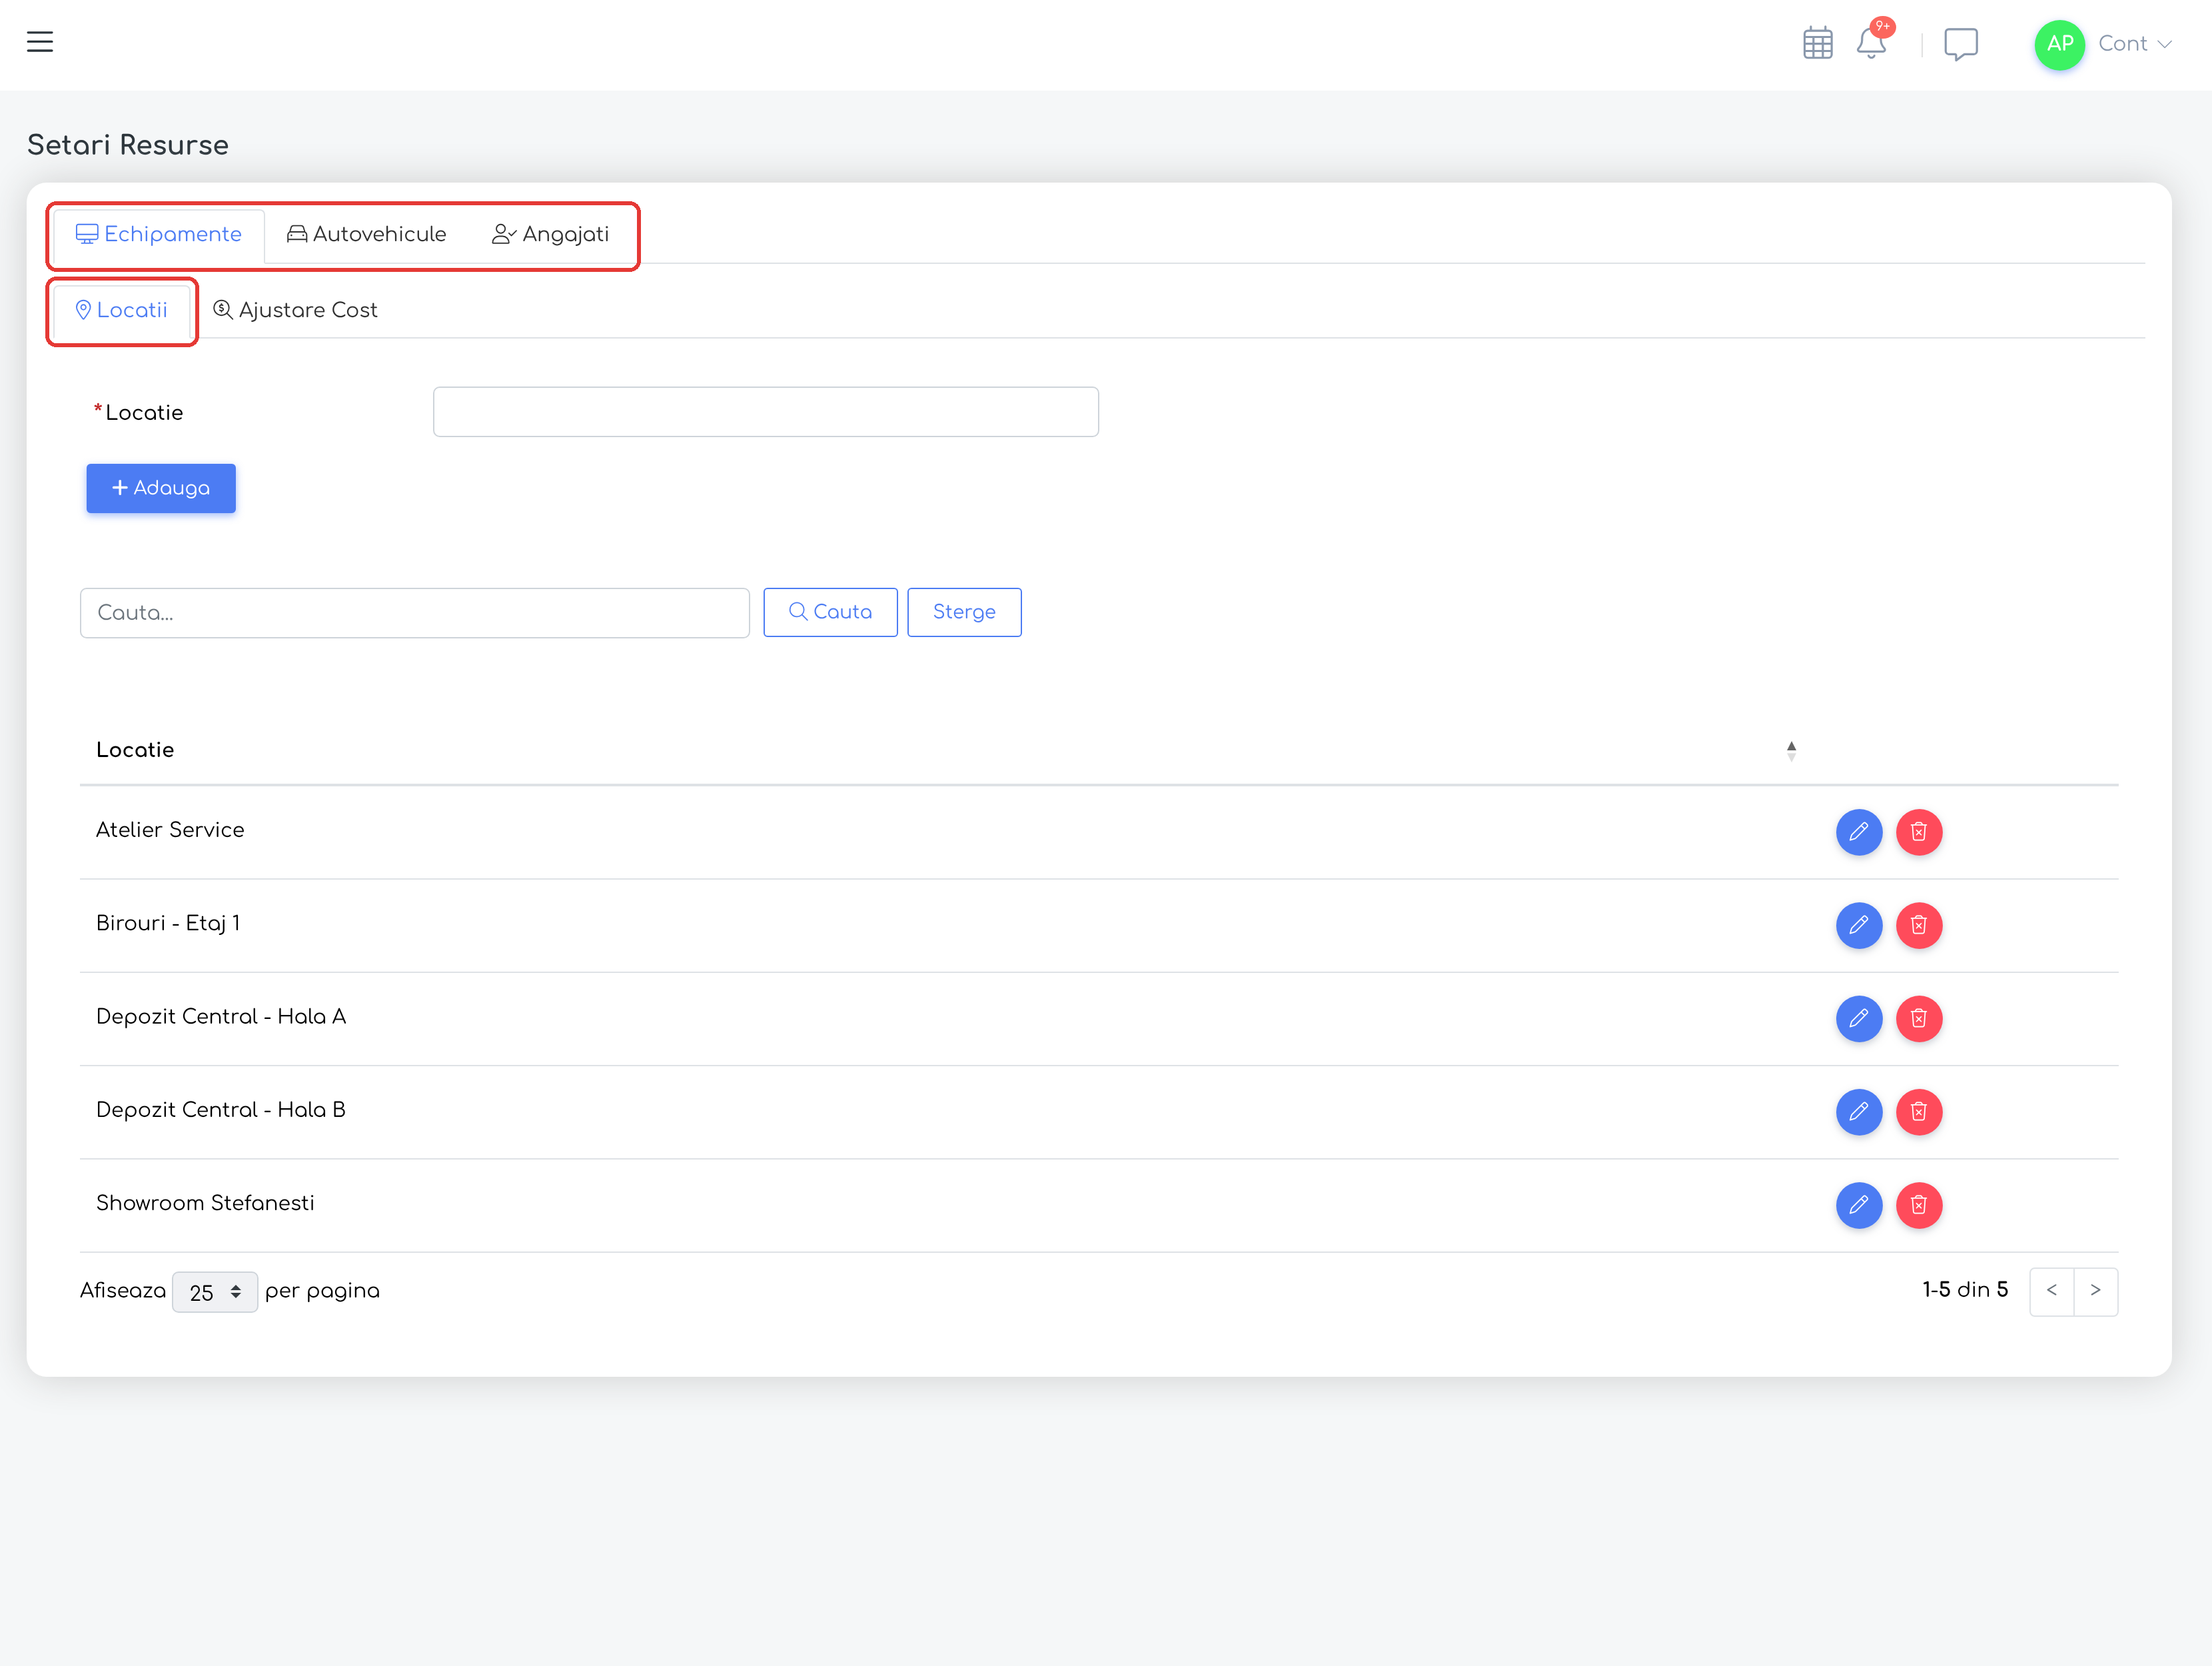This screenshot has height=1666, width=2212.
Task: Open the chat messages icon
Action: click(1960, 44)
